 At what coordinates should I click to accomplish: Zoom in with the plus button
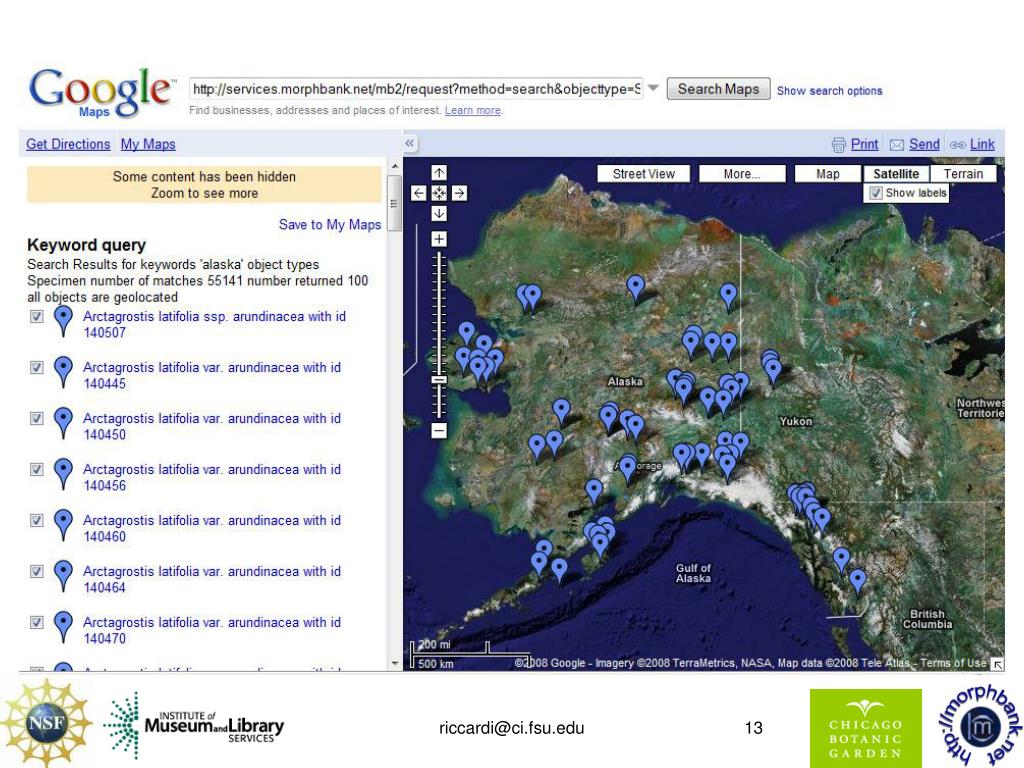(439, 239)
